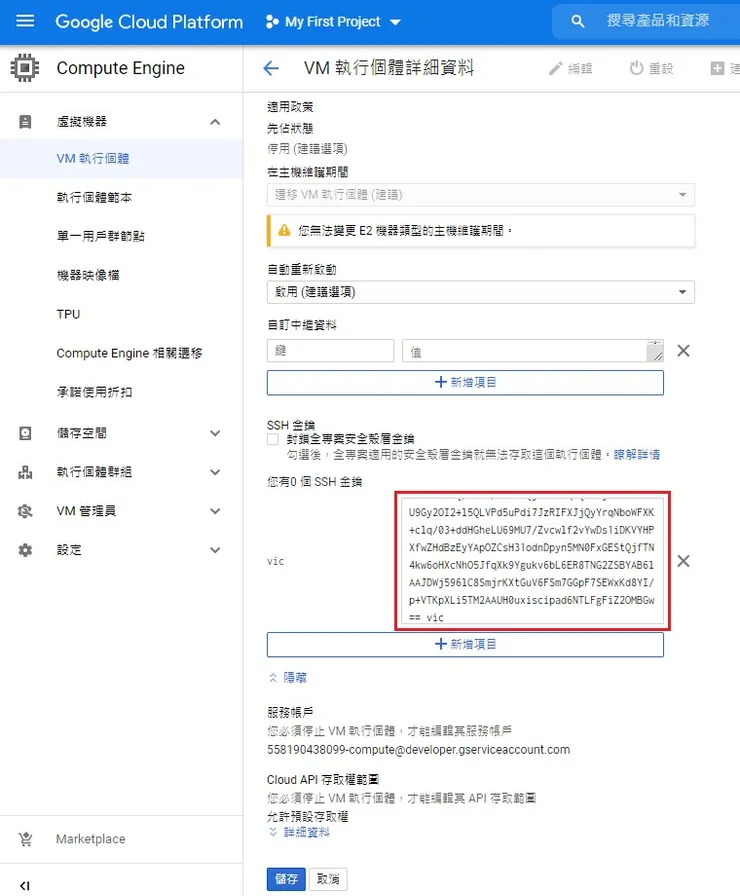Click the service account email text

418,750
